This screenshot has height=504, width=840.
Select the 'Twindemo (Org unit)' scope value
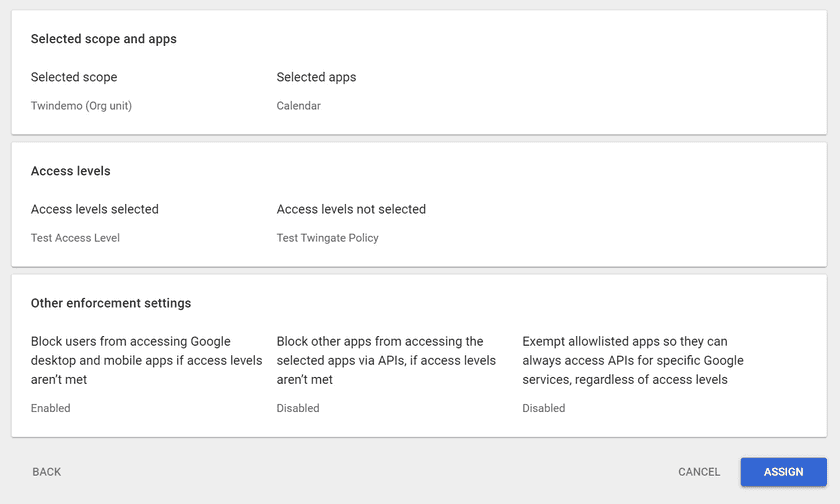81,106
